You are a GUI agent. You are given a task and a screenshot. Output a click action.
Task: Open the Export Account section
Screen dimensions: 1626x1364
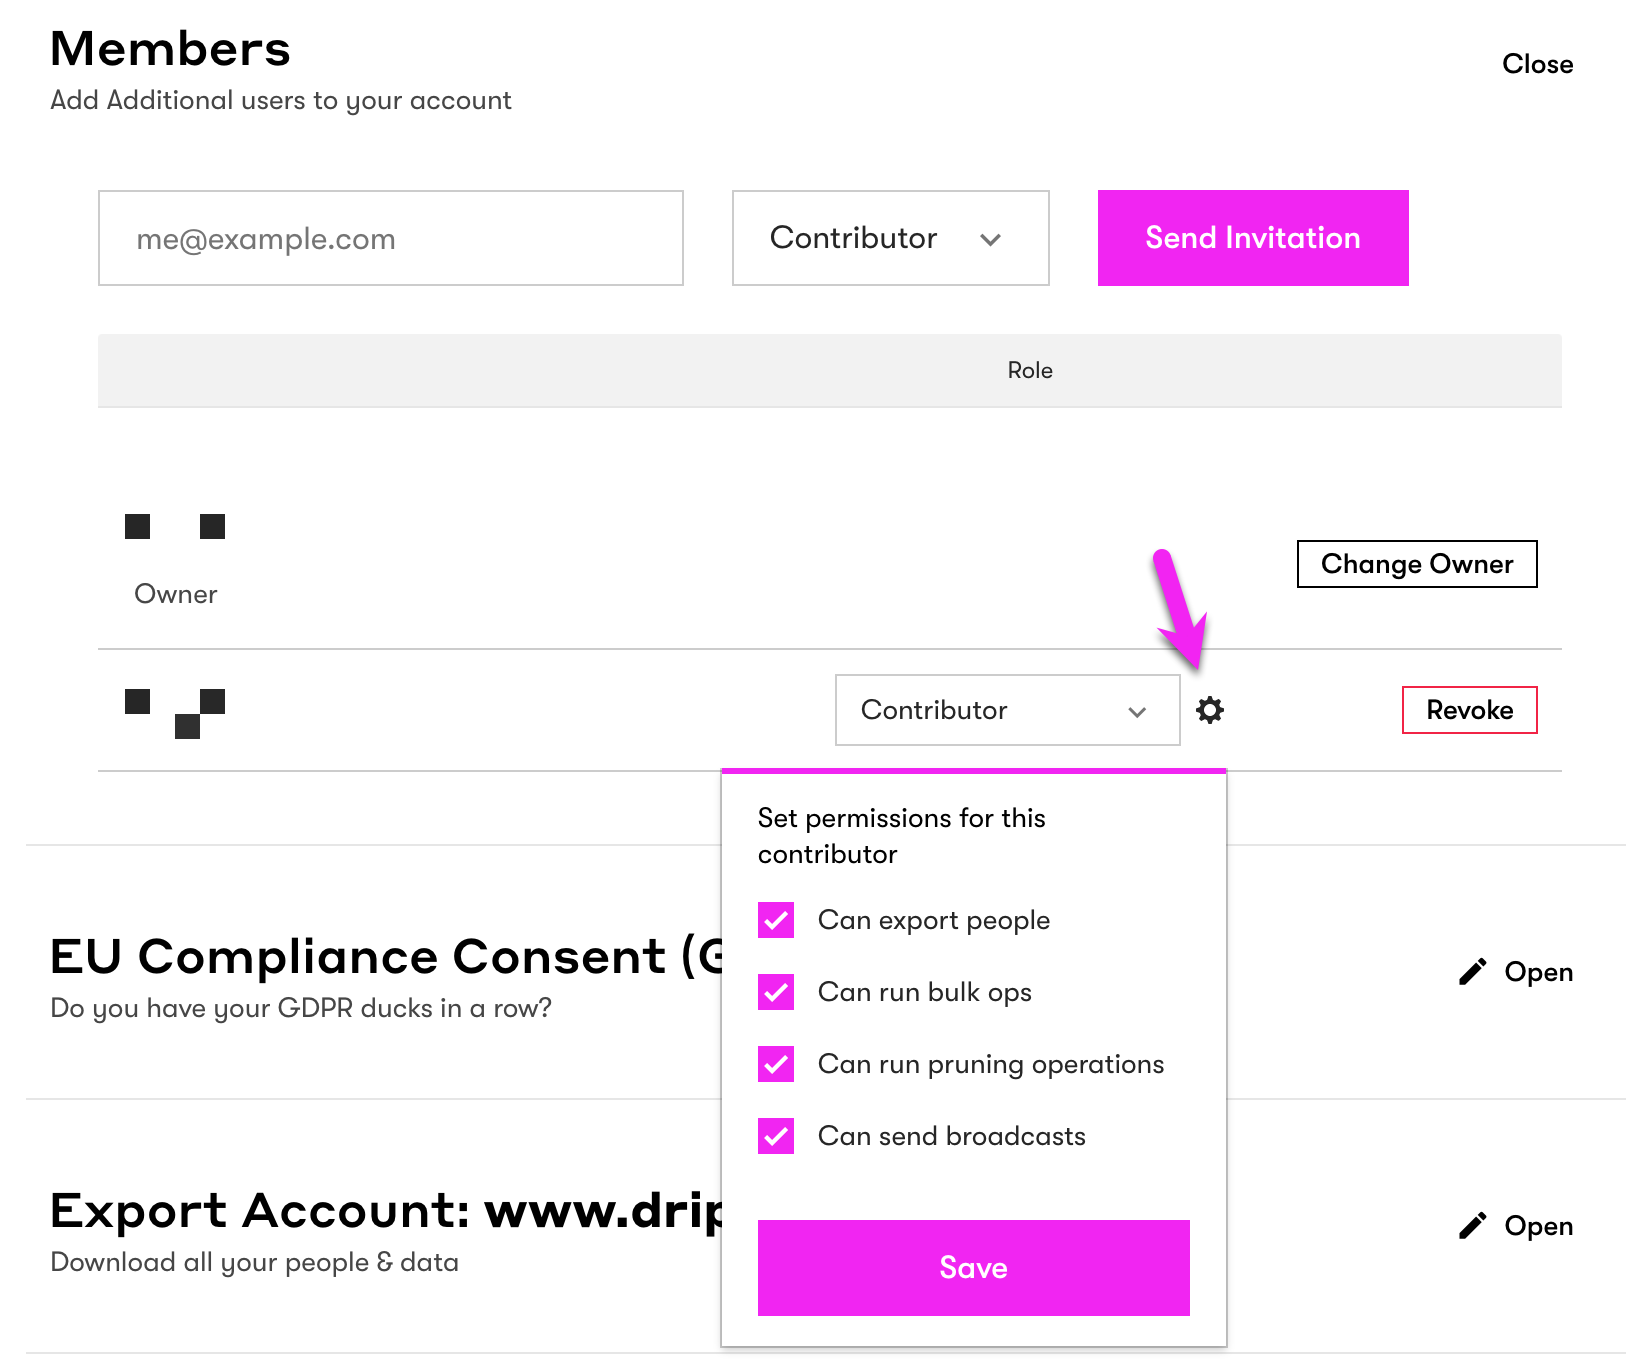1538,1226
